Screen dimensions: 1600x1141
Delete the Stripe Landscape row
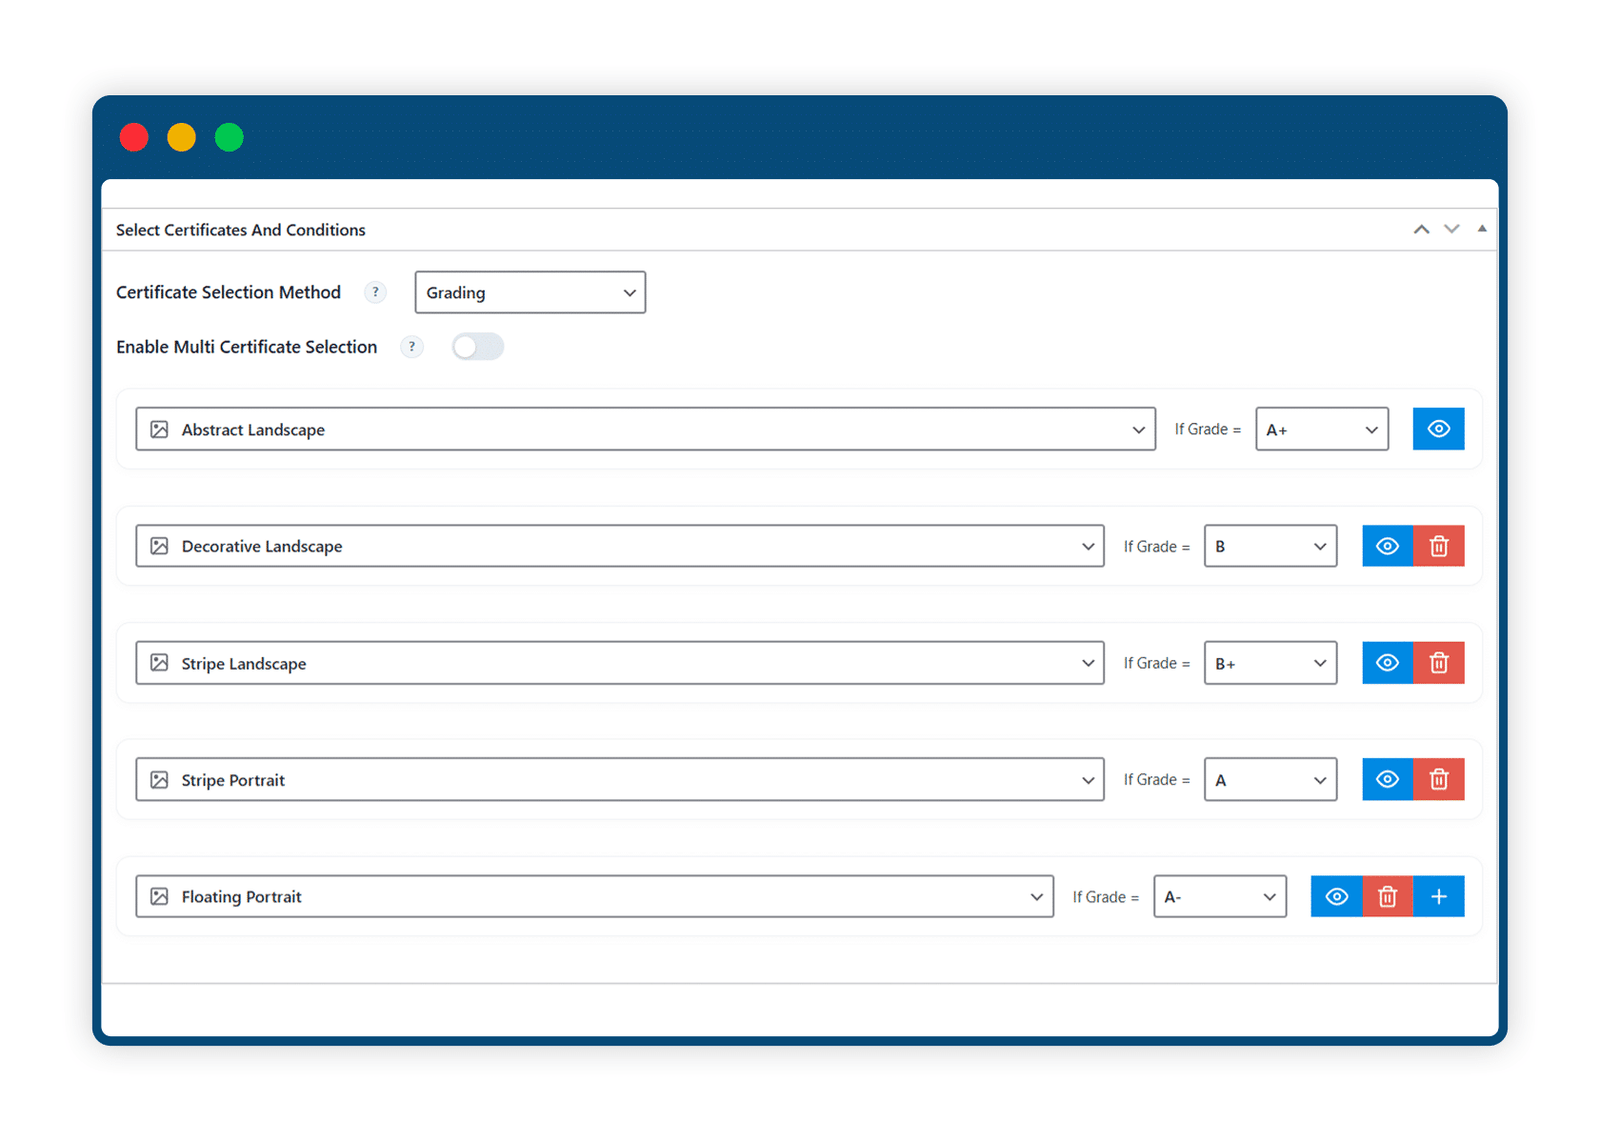click(1439, 663)
